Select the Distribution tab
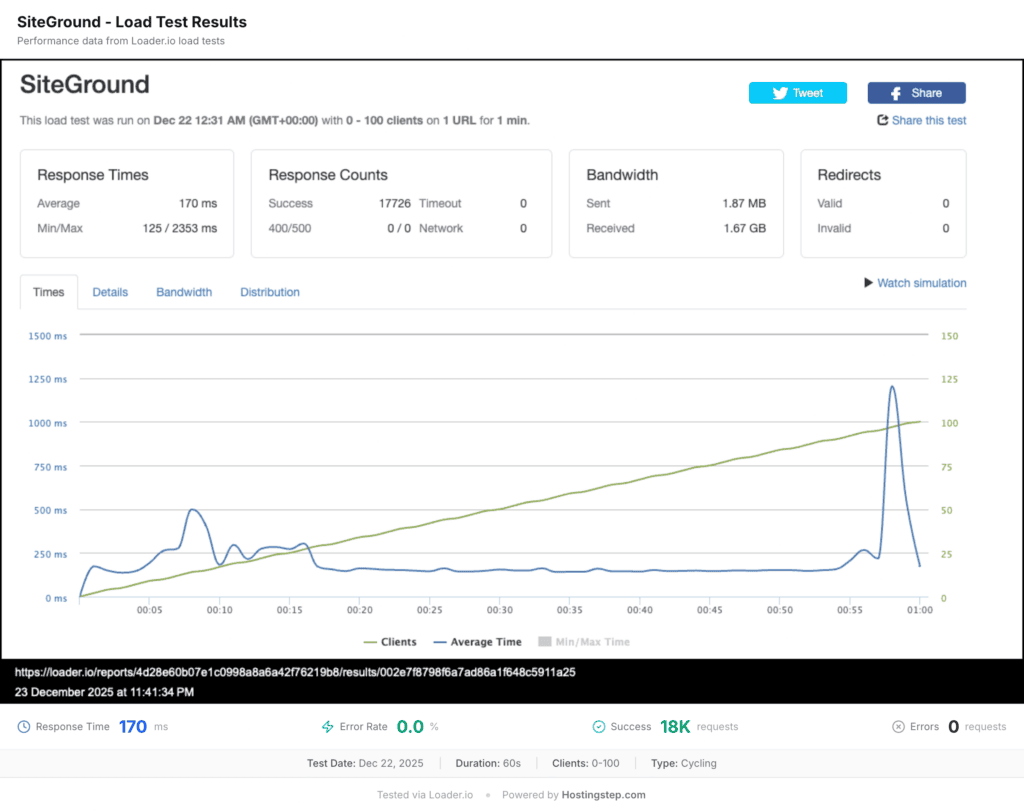Viewport: 1024px width, 812px height. (x=270, y=292)
